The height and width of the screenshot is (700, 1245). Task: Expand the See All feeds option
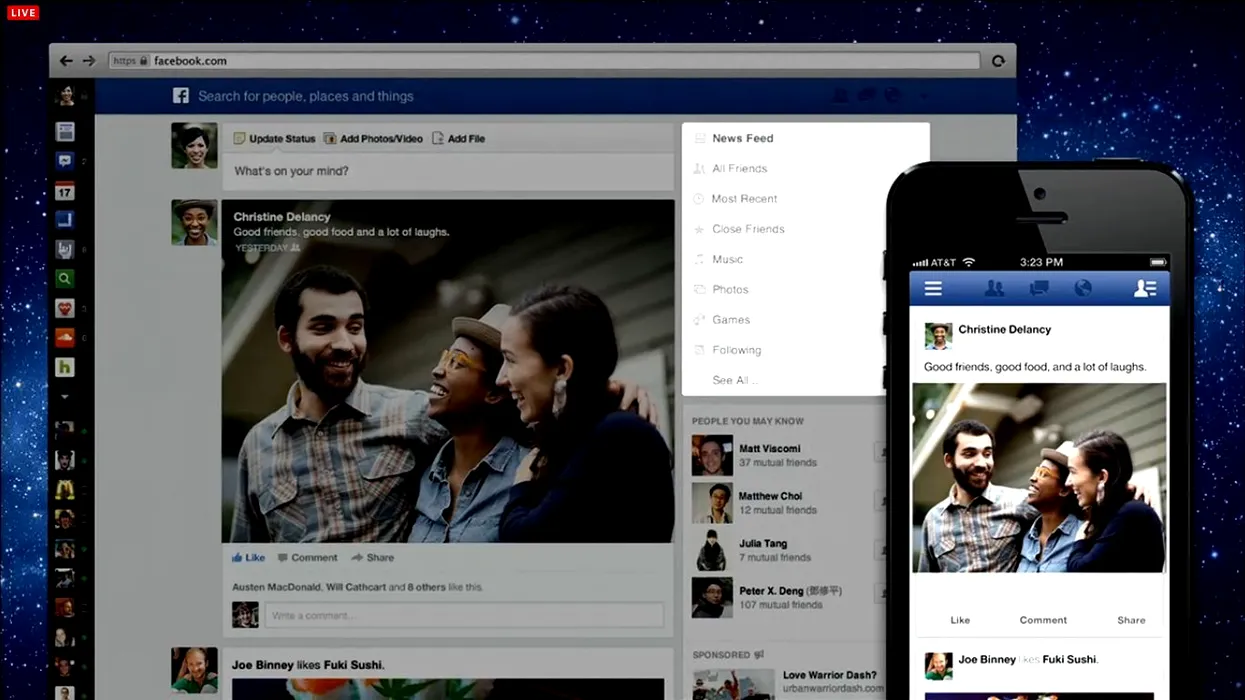734,380
